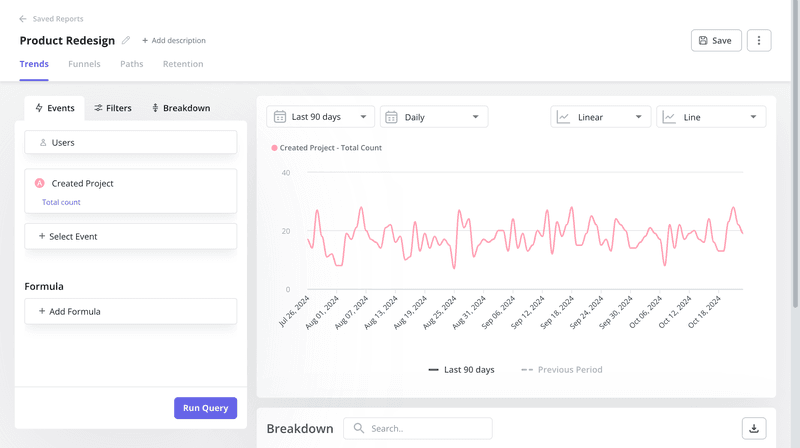The width and height of the screenshot is (800, 448).
Task: Click the calendar icon in date range selector
Action: click(x=280, y=117)
